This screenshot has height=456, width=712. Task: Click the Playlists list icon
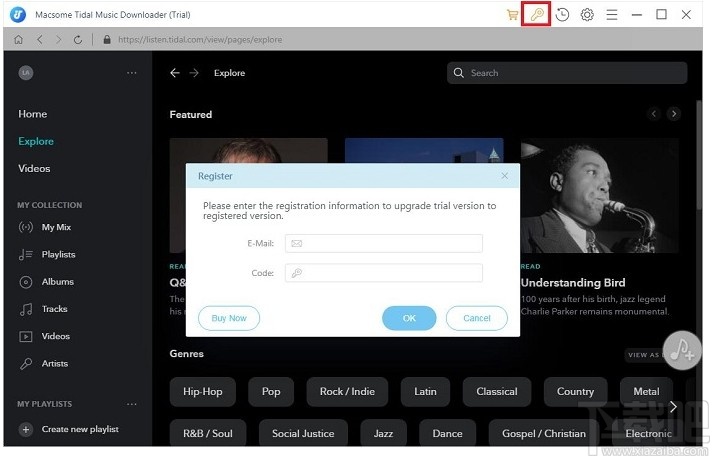click(x=25, y=255)
